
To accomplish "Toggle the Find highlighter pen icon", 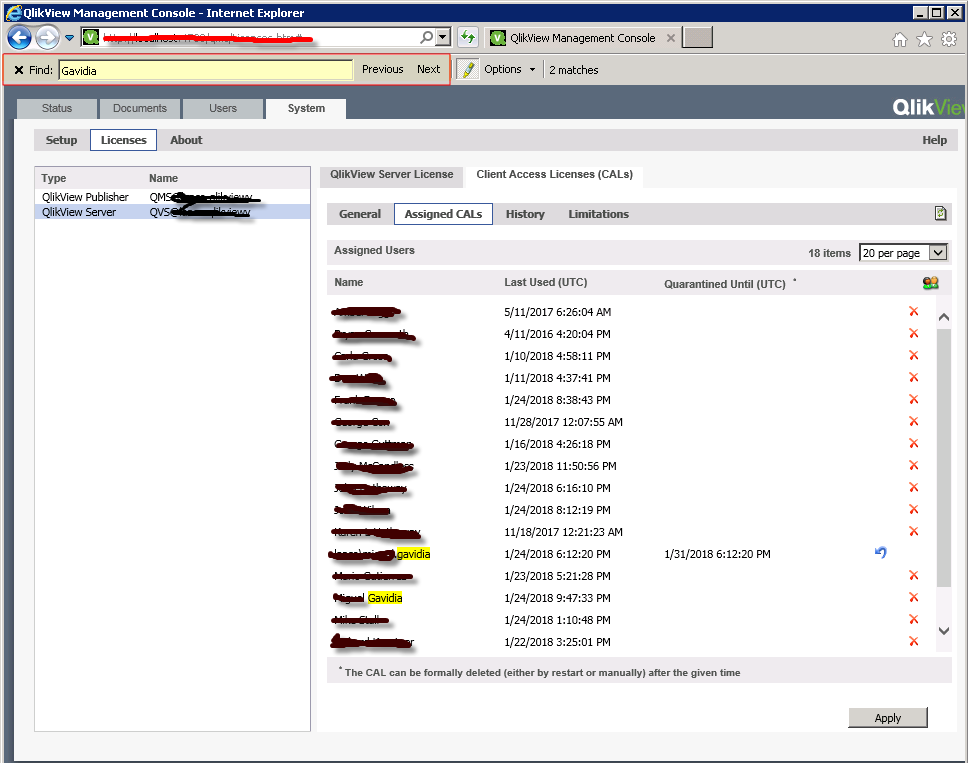I will coord(469,69).
